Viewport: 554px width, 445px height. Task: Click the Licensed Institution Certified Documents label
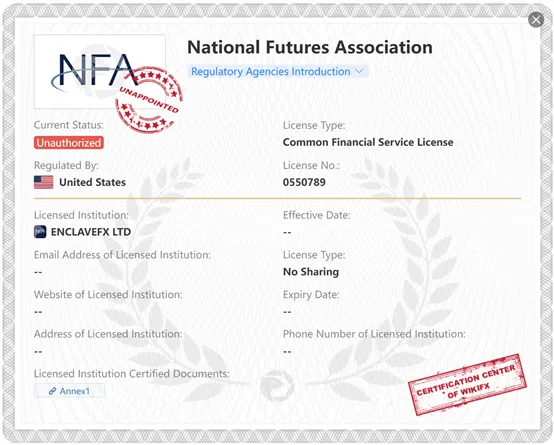pos(132,374)
